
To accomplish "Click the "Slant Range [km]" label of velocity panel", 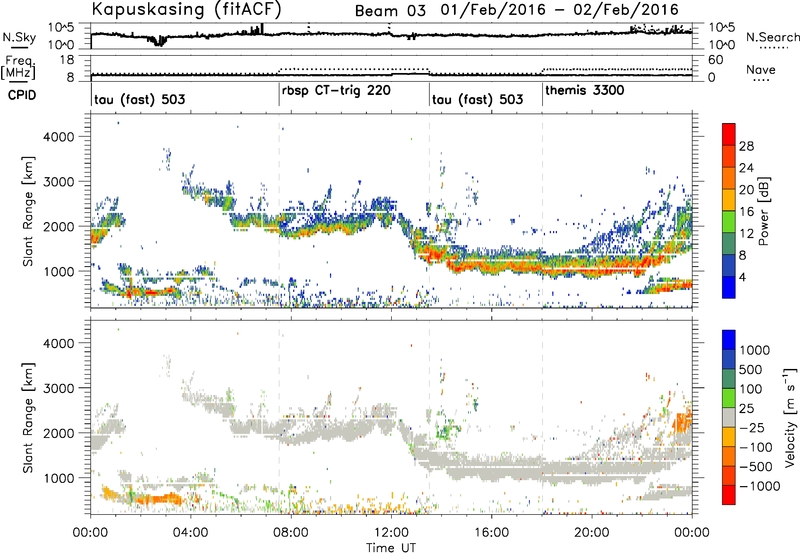I will [x=28, y=418].
